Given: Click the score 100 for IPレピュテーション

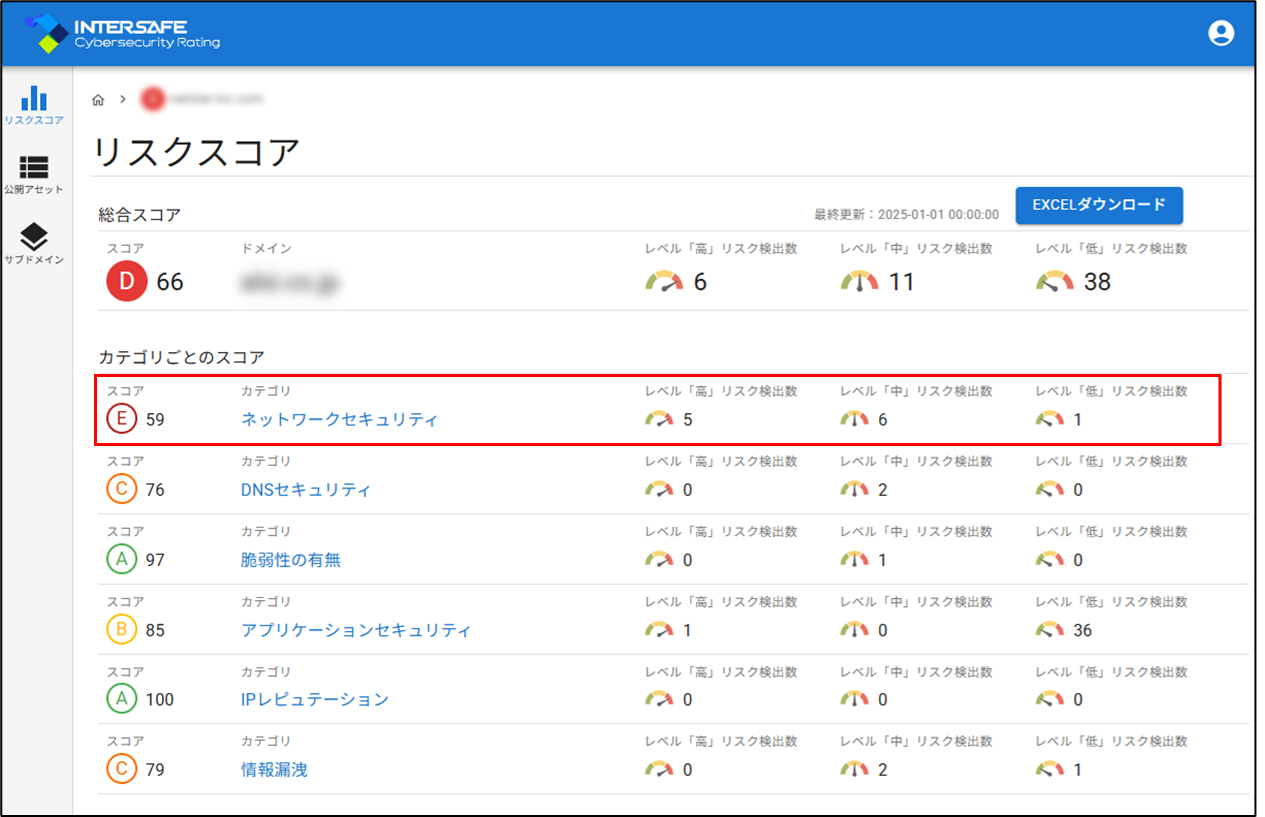Looking at the screenshot, I should (159, 699).
